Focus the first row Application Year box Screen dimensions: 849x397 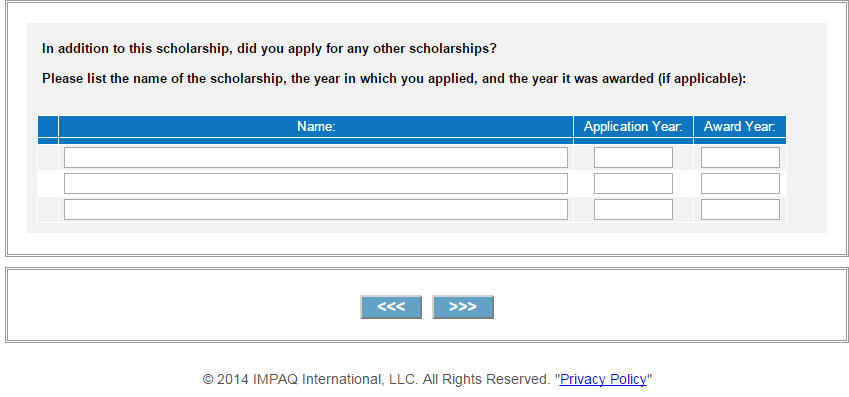coord(633,158)
